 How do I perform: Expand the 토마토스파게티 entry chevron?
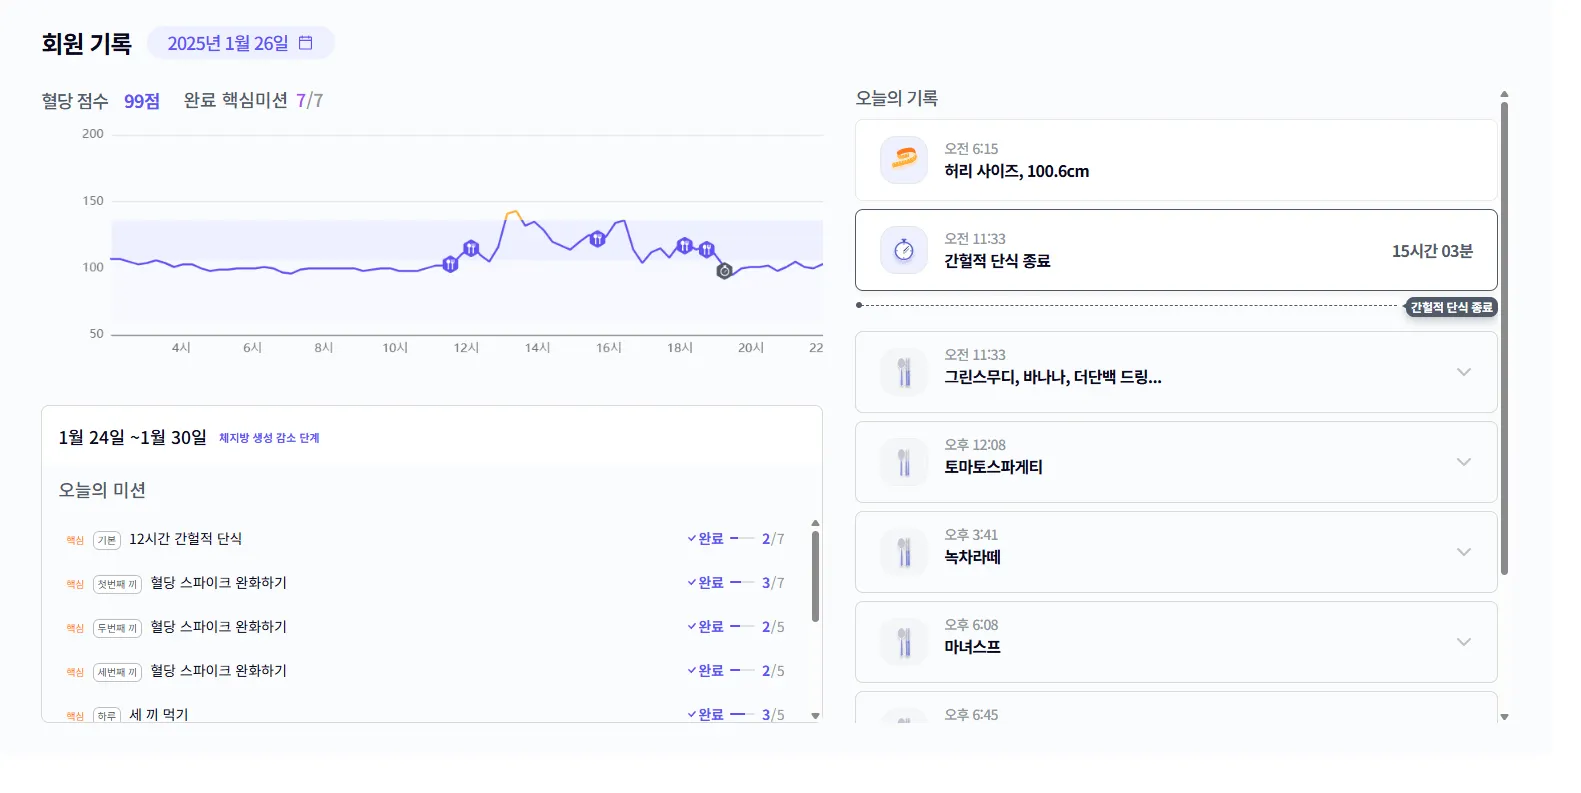tap(1464, 462)
